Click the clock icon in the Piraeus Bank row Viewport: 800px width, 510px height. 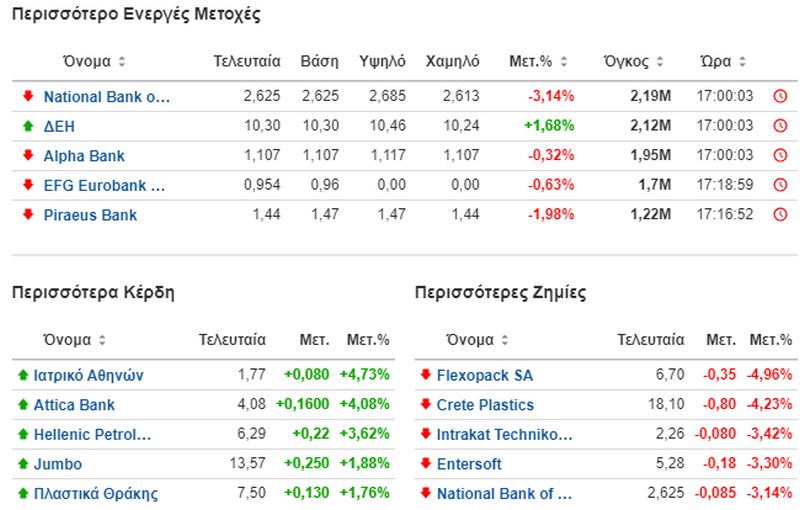(x=780, y=214)
